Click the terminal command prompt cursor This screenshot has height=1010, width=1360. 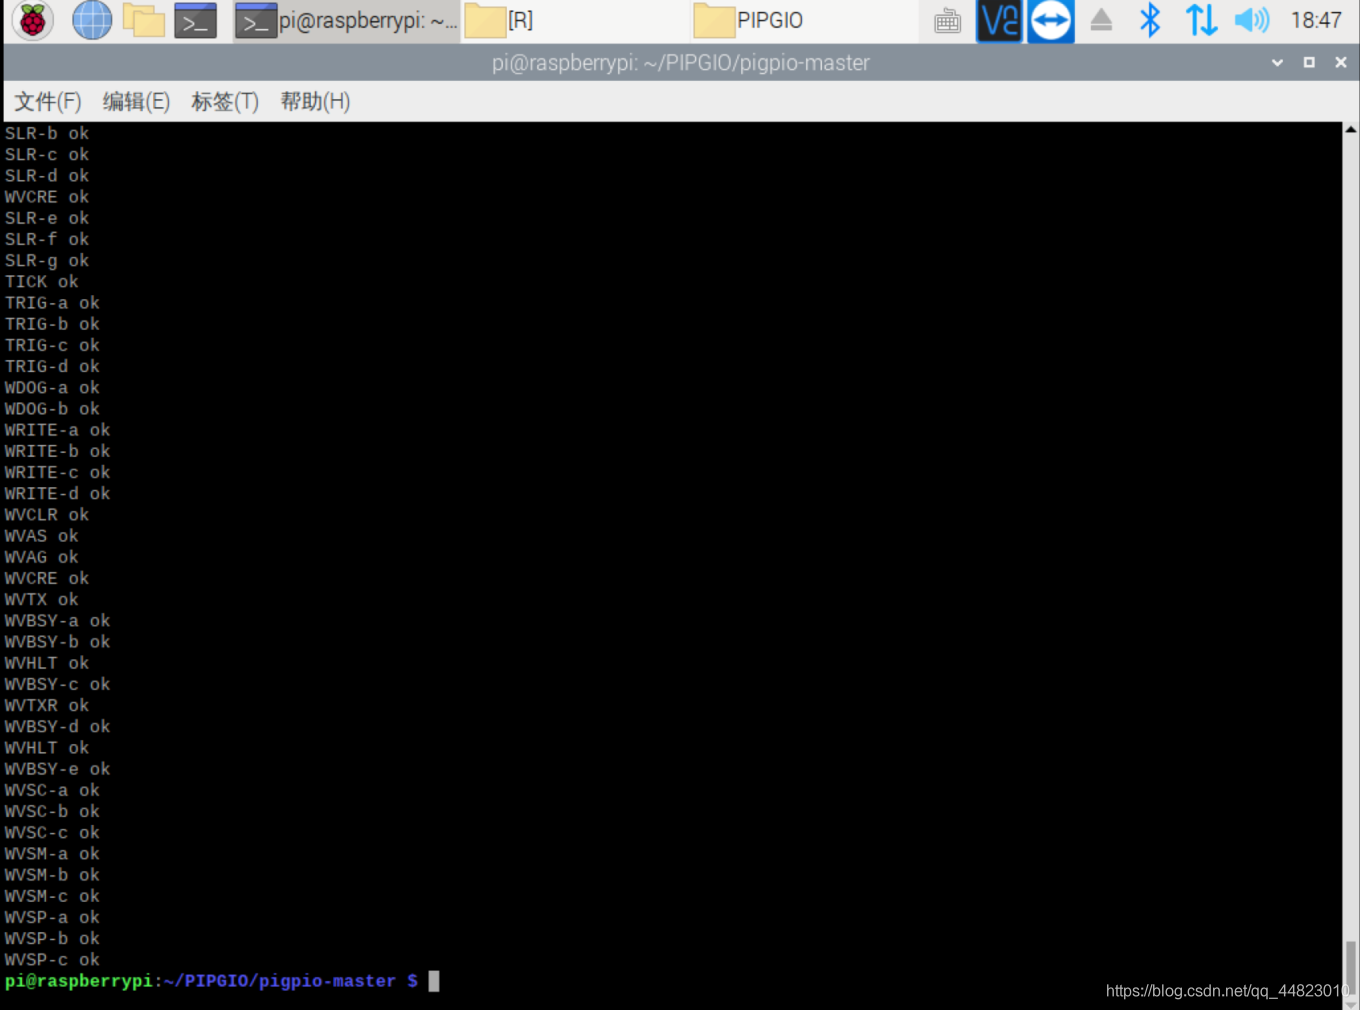434,981
